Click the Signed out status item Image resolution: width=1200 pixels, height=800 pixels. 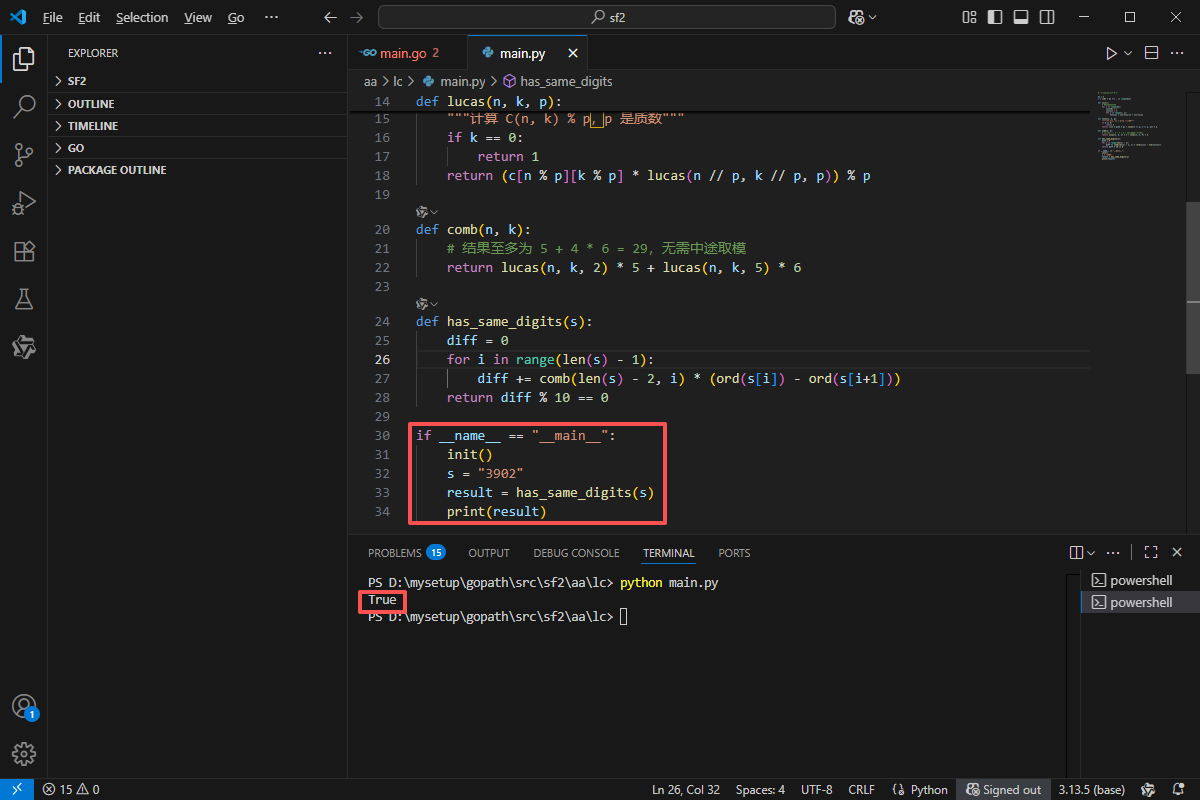[1004, 789]
